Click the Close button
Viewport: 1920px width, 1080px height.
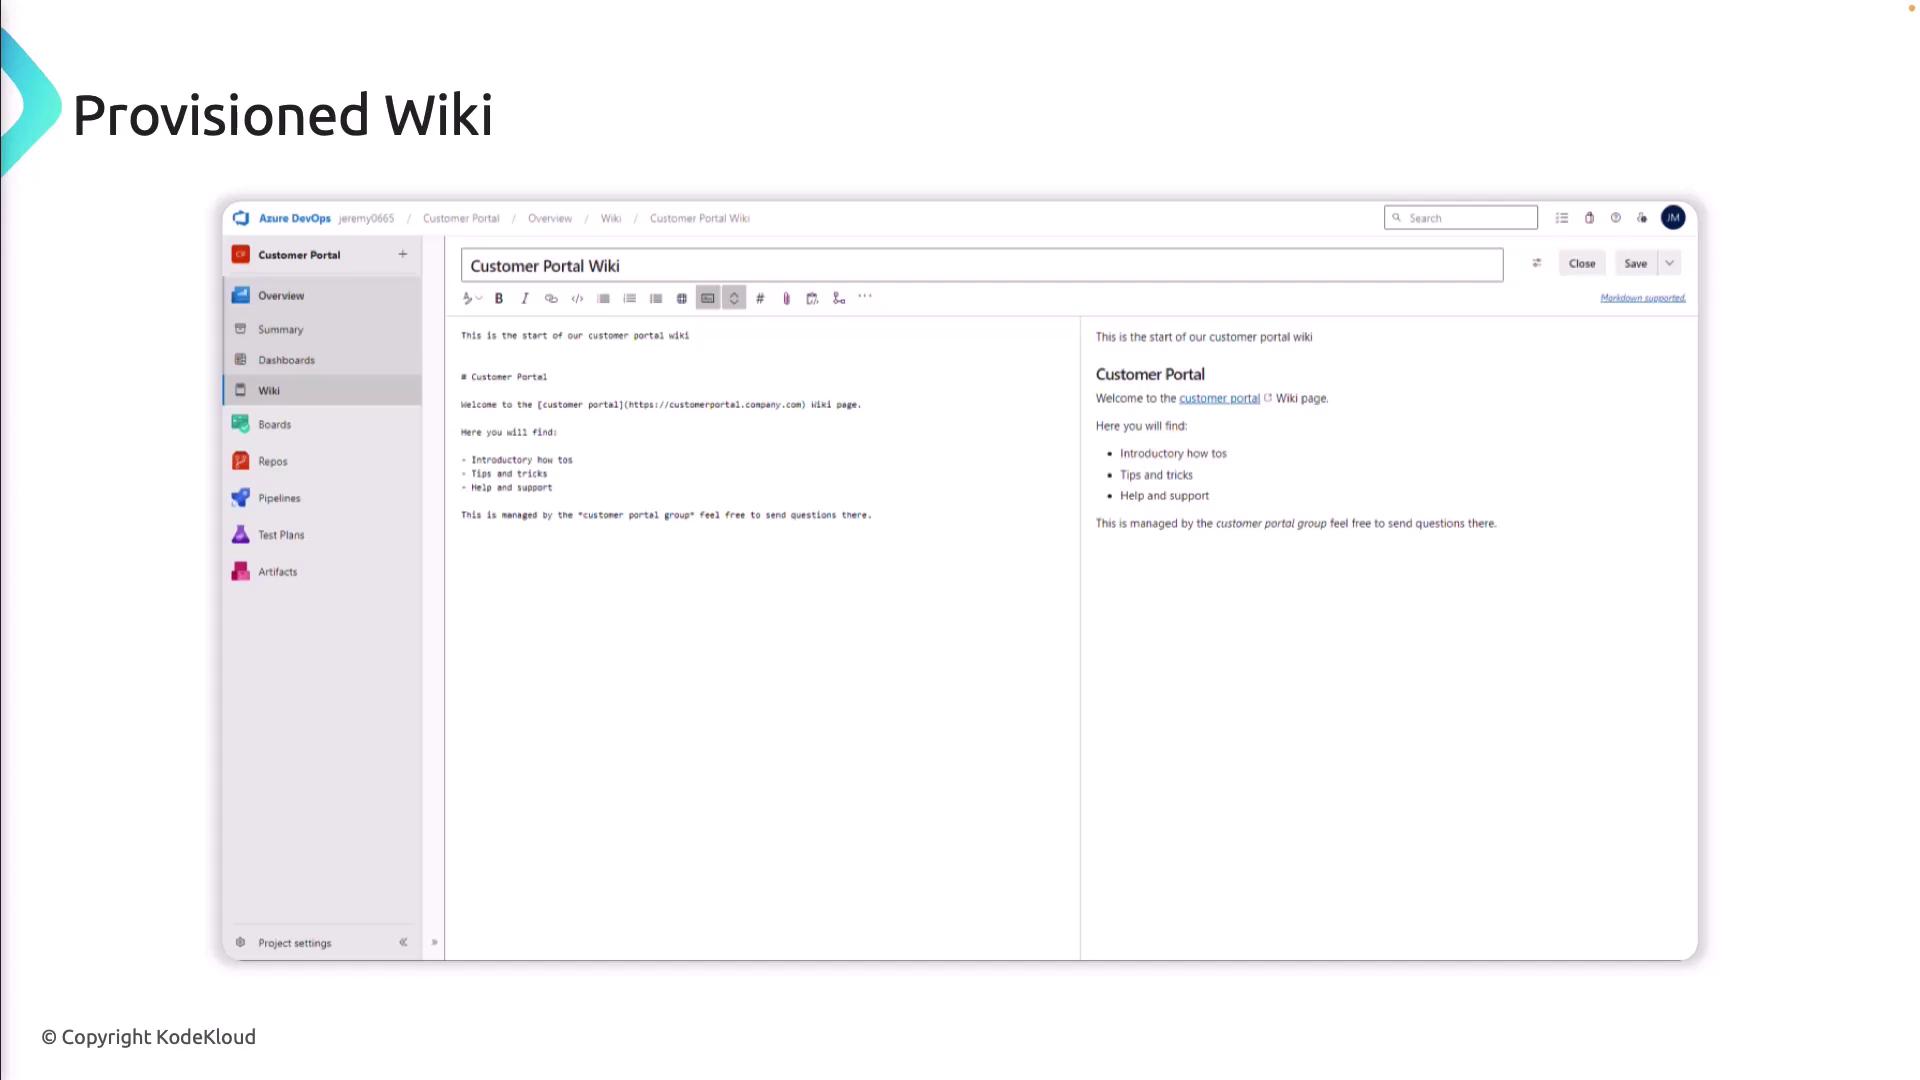[x=1582, y=263]
